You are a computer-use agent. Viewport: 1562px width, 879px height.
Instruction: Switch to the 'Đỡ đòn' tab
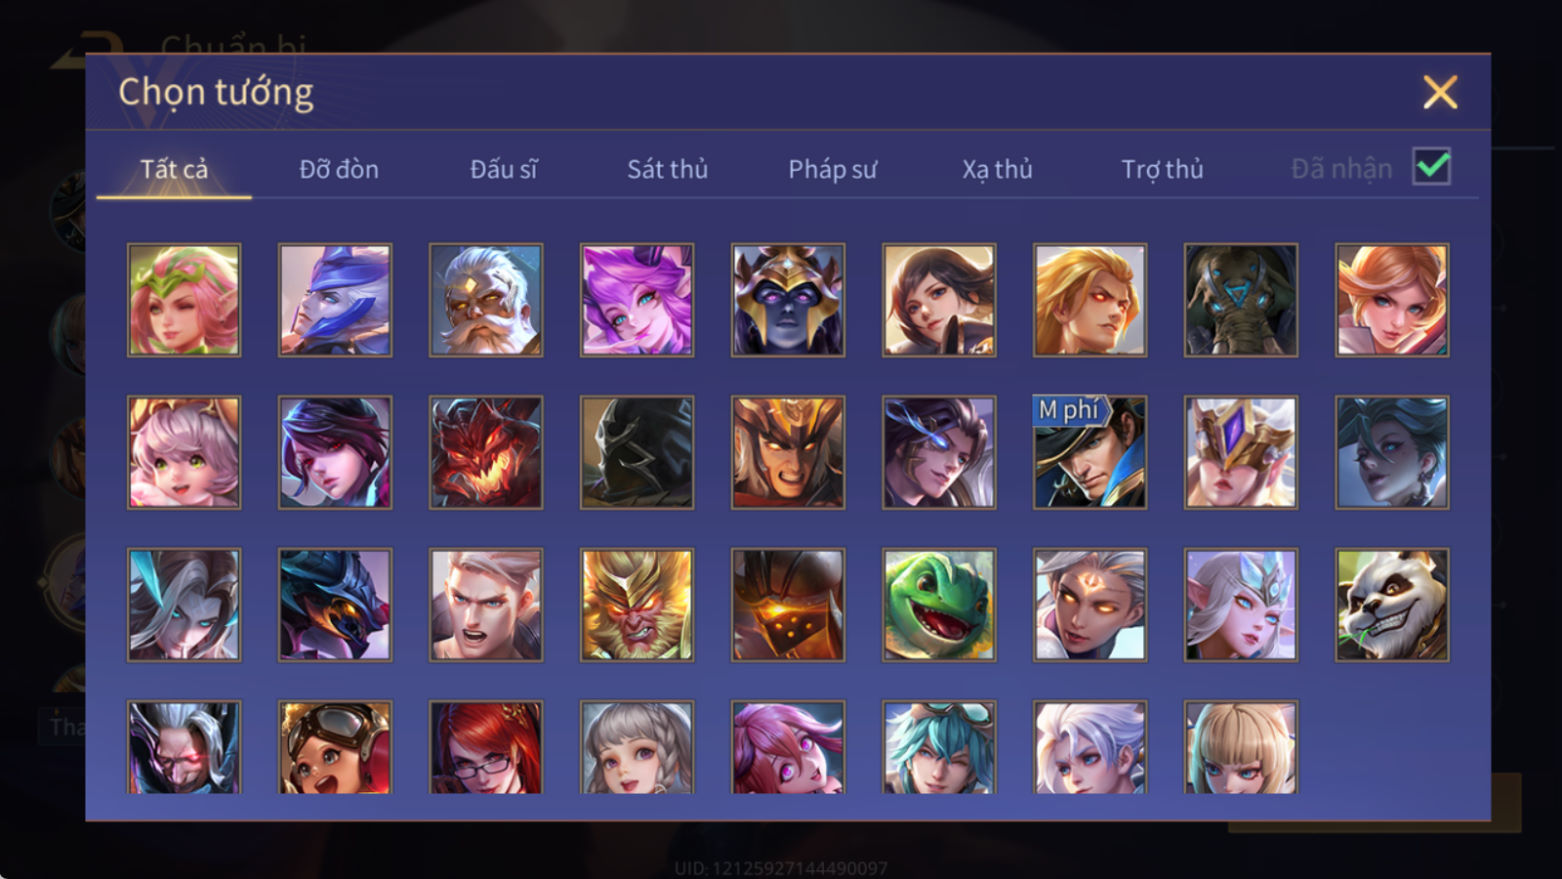coord(339,169)
